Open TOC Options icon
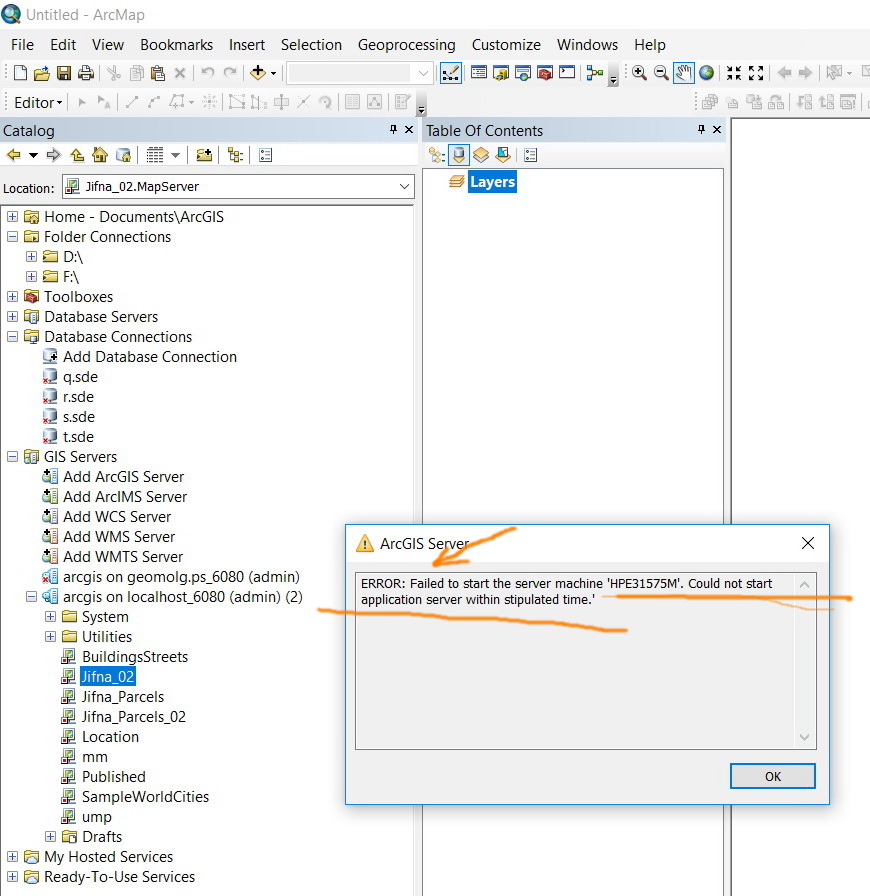Image resolution: width=870 pixels, height=896 pixels. pos(530,155)
